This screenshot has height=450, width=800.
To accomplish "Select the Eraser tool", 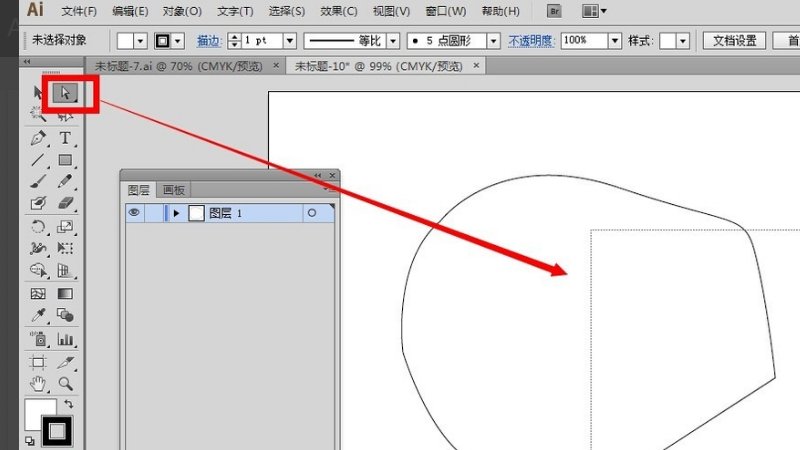I will pos(65,203).
